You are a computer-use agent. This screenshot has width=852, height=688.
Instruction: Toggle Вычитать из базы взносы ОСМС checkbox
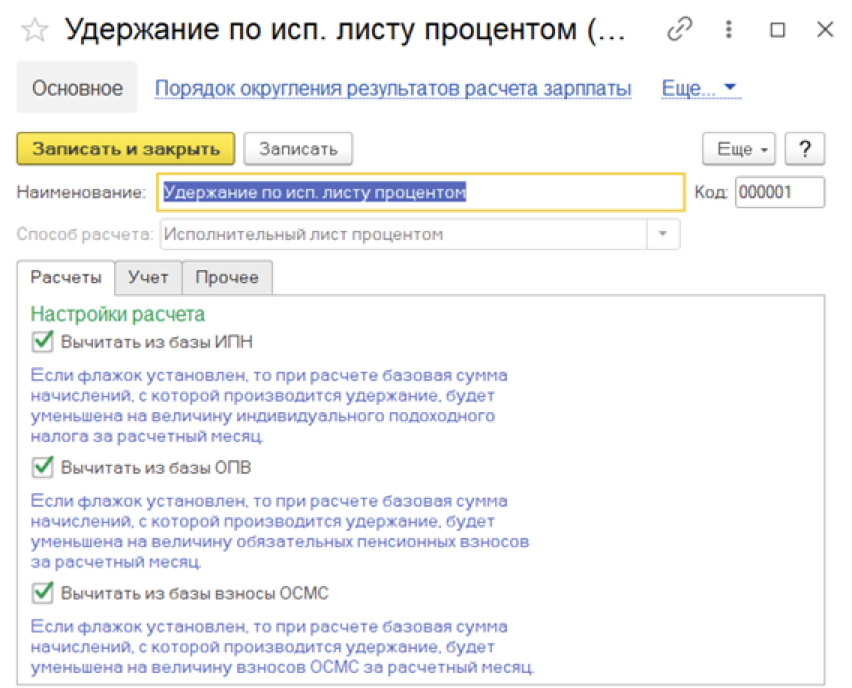[x=42, y=592]
